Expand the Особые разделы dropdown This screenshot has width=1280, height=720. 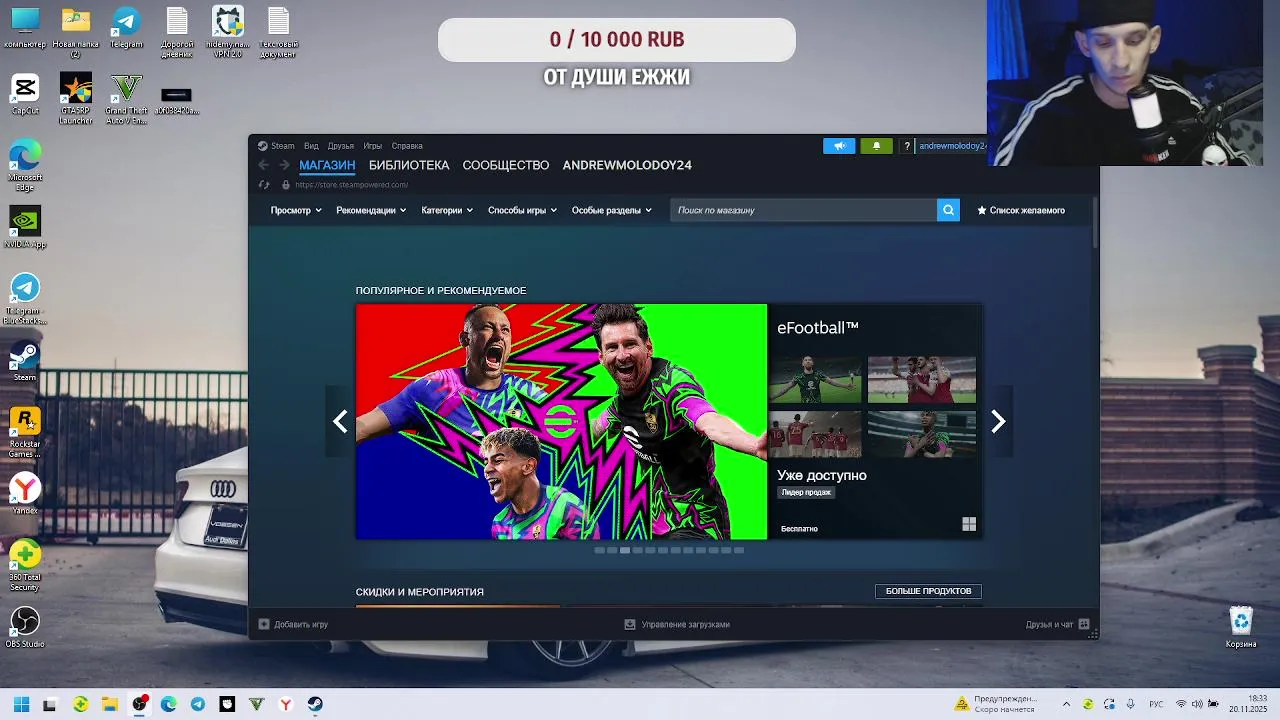coord(611,210)
